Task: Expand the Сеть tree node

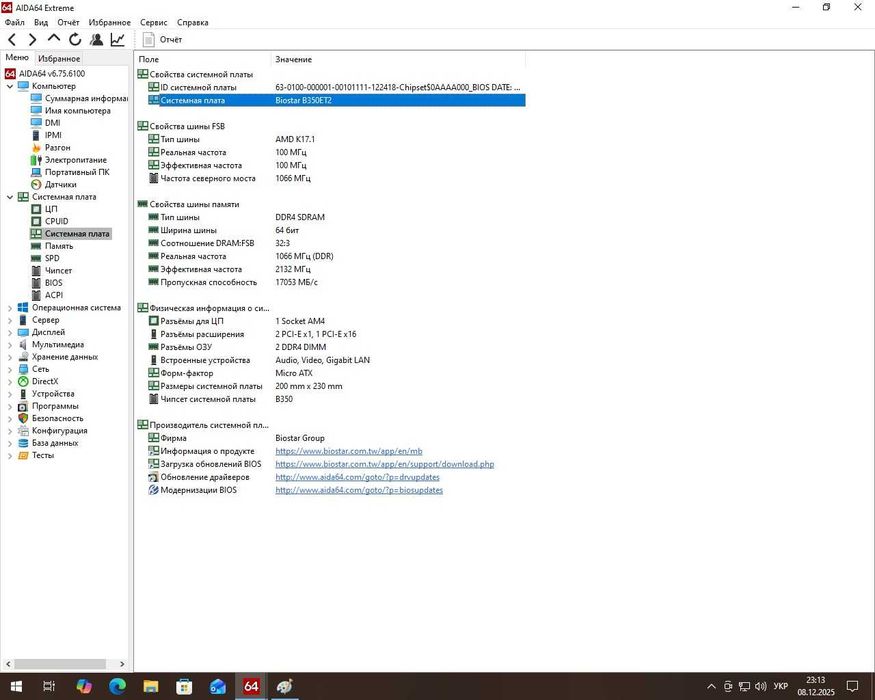Action: pos(9,370)
